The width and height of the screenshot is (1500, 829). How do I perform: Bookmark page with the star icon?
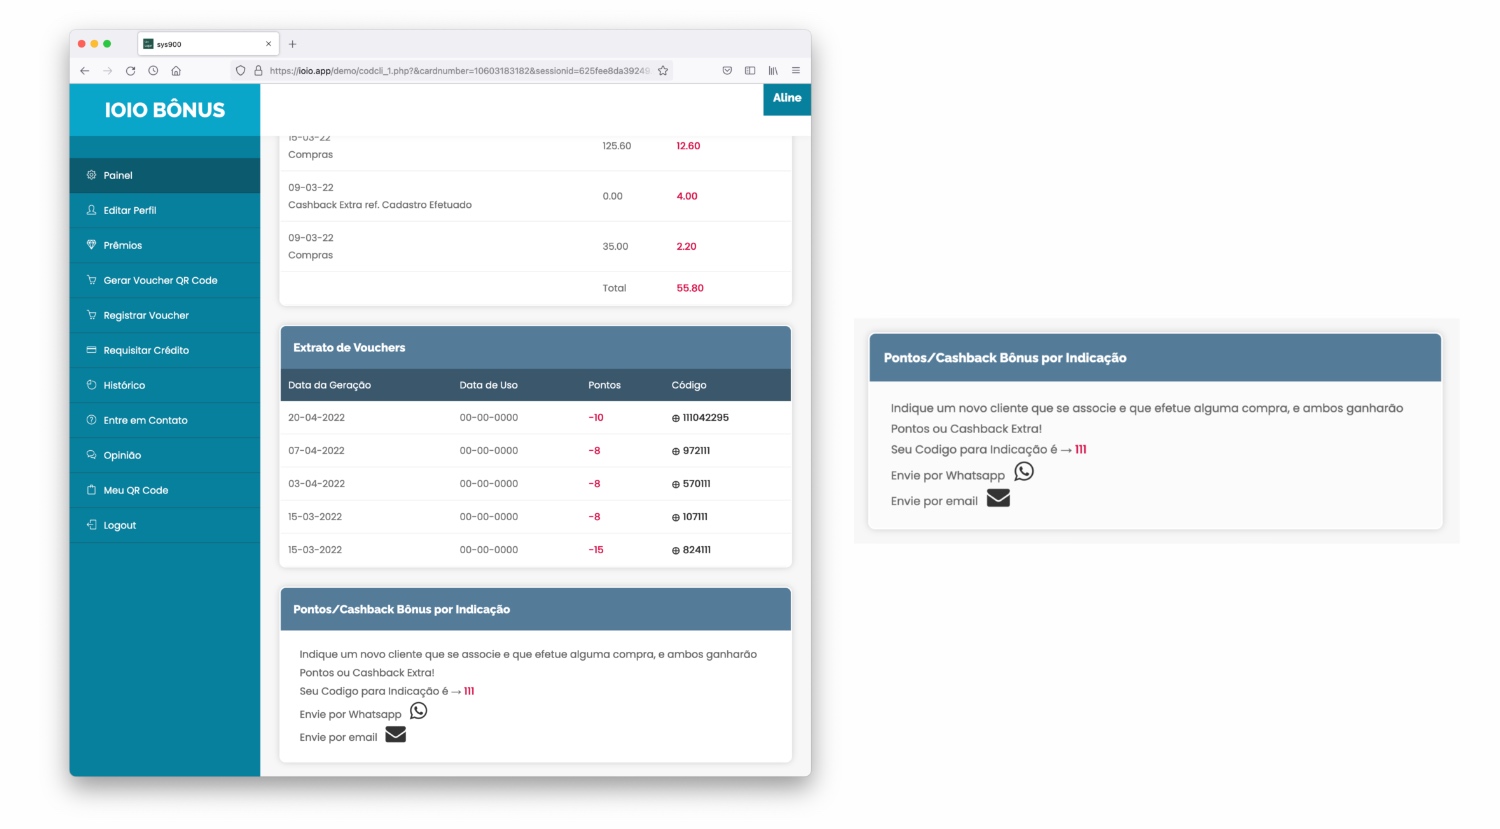pyautogui.click(x=663, y=71)
